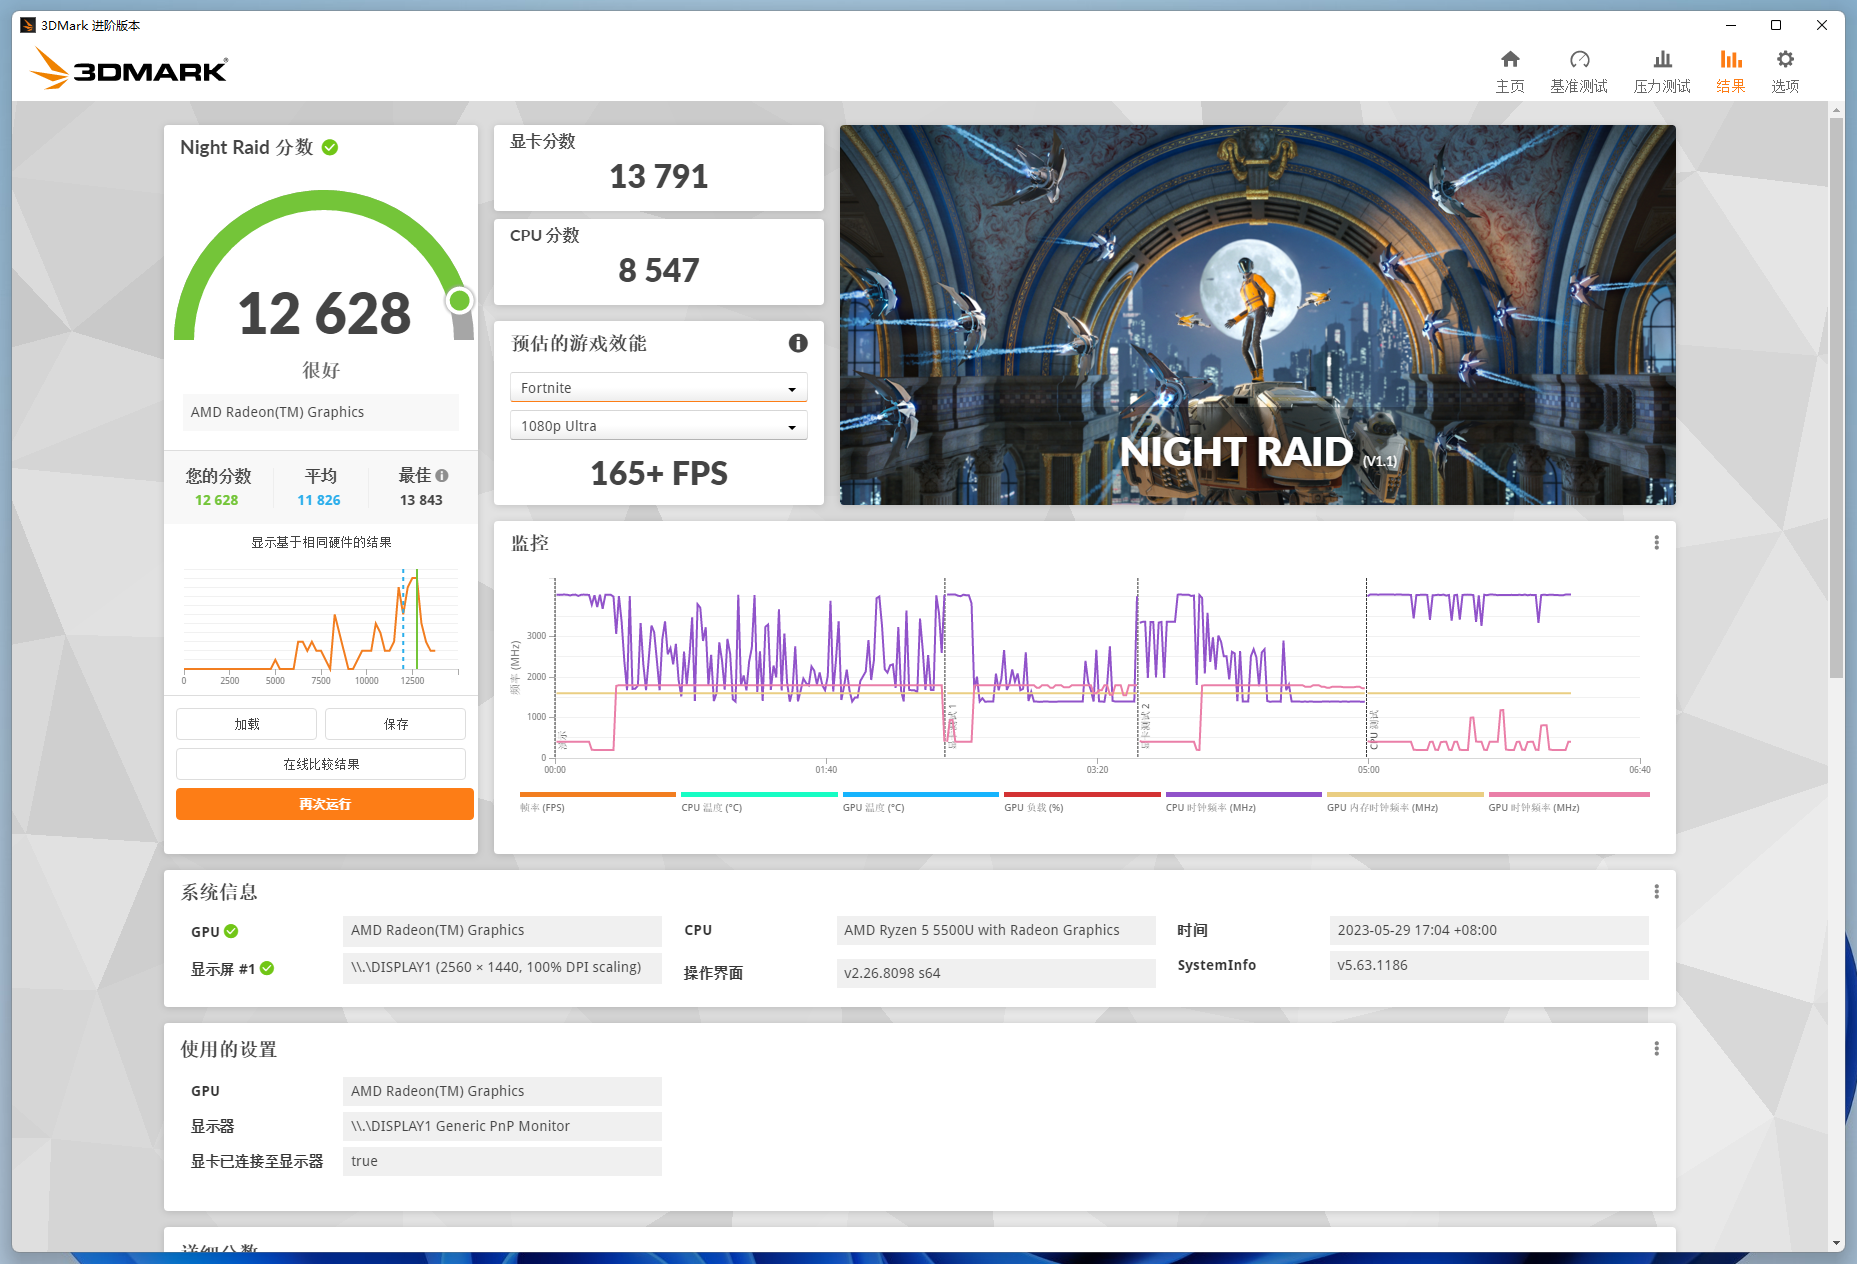Viewport: 1857px width, 1264px height.
Task: Click the vertical scrollbar on the right
Action: 1836,400
